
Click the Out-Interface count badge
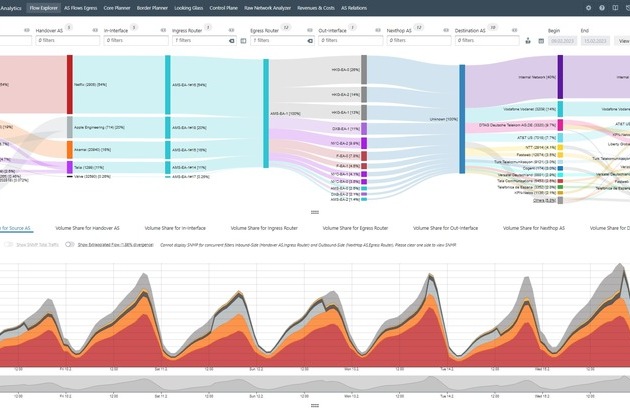(x=352, y=27)
